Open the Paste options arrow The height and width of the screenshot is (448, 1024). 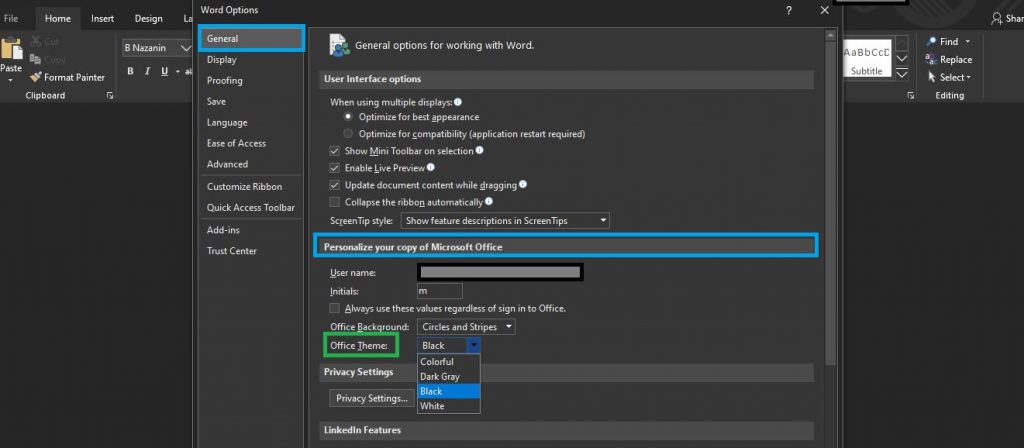10,80
